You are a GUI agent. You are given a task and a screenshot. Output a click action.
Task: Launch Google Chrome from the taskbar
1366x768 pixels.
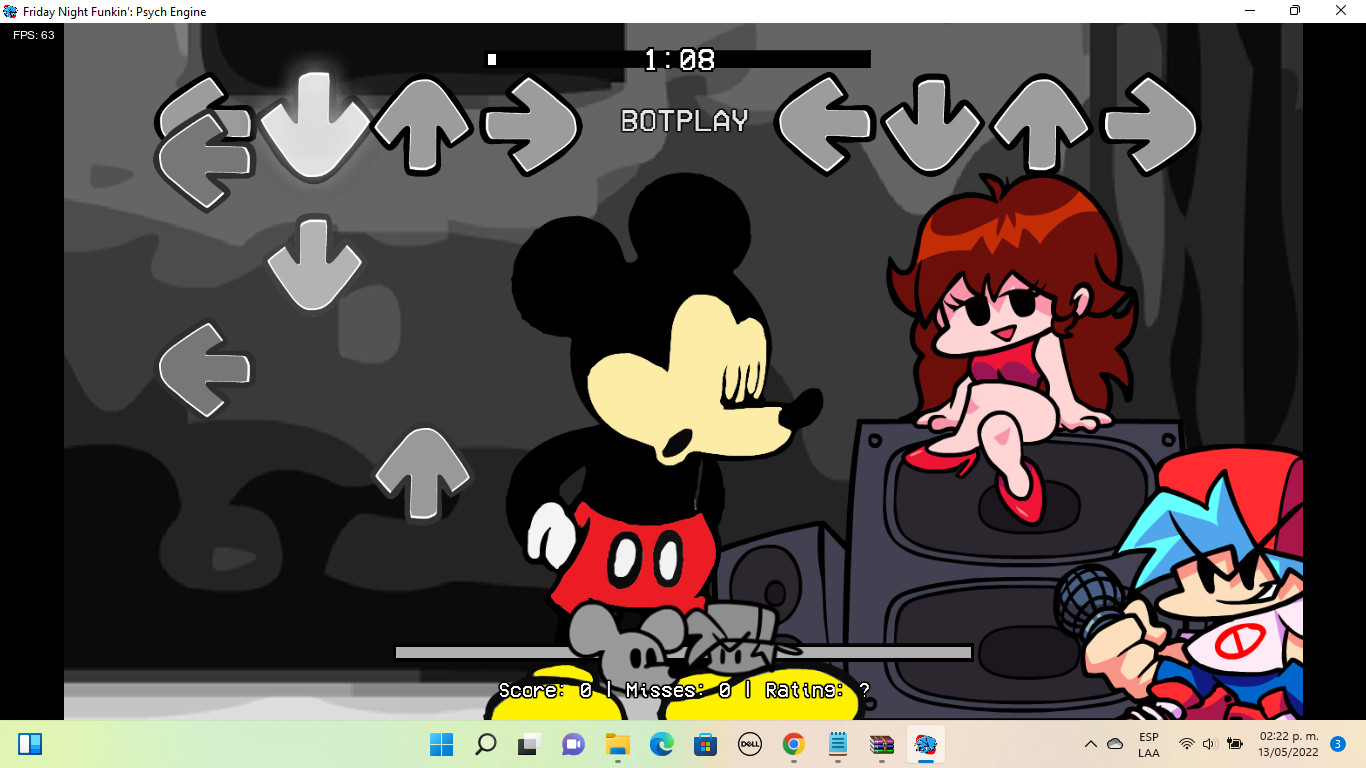[793, 744]
